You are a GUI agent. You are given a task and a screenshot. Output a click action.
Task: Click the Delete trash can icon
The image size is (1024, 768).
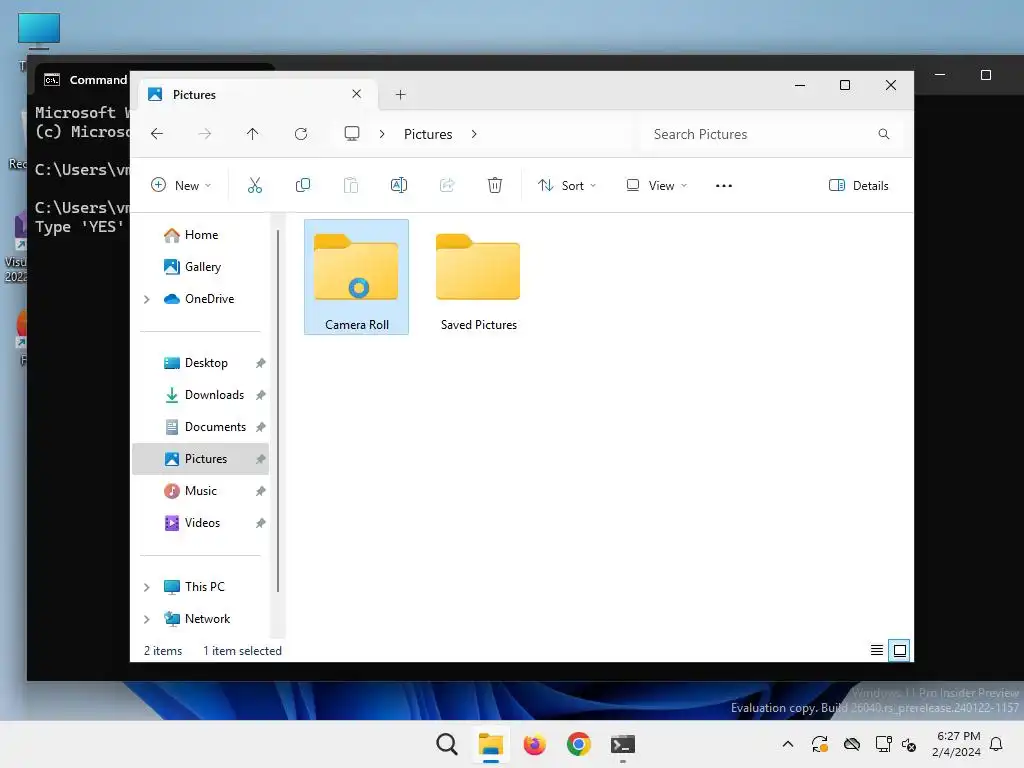pyautogui.click(x=495, y=185)
